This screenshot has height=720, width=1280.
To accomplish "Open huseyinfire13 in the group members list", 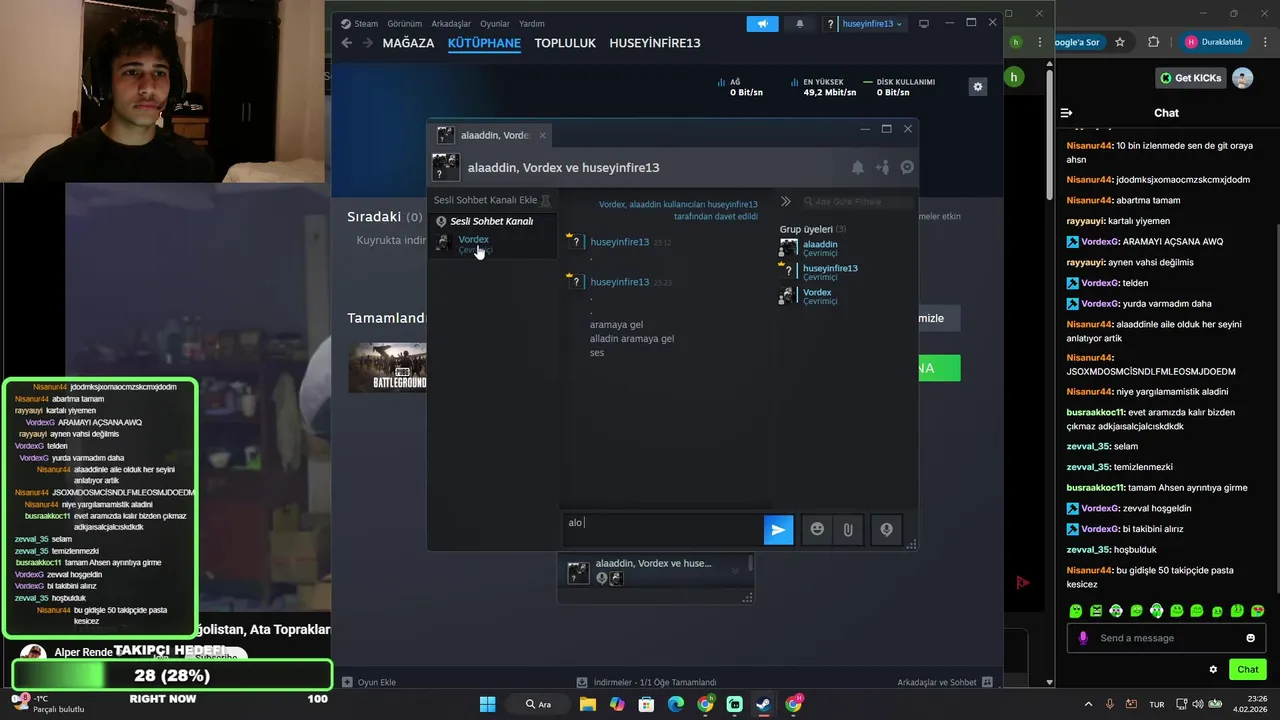I will (830, 268).
